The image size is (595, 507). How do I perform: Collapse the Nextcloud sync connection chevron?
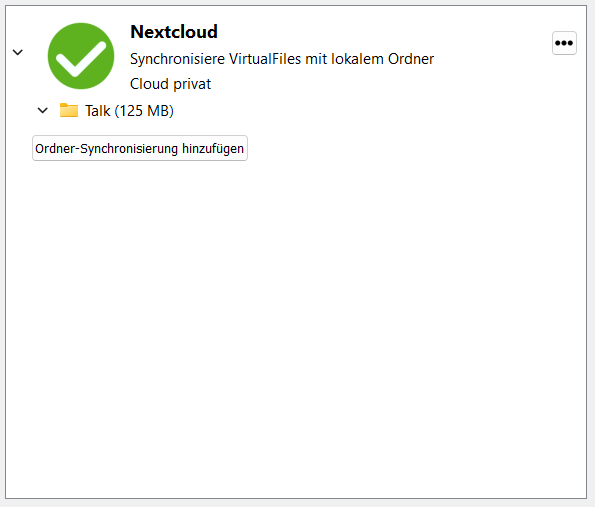[x=18, y=52]
